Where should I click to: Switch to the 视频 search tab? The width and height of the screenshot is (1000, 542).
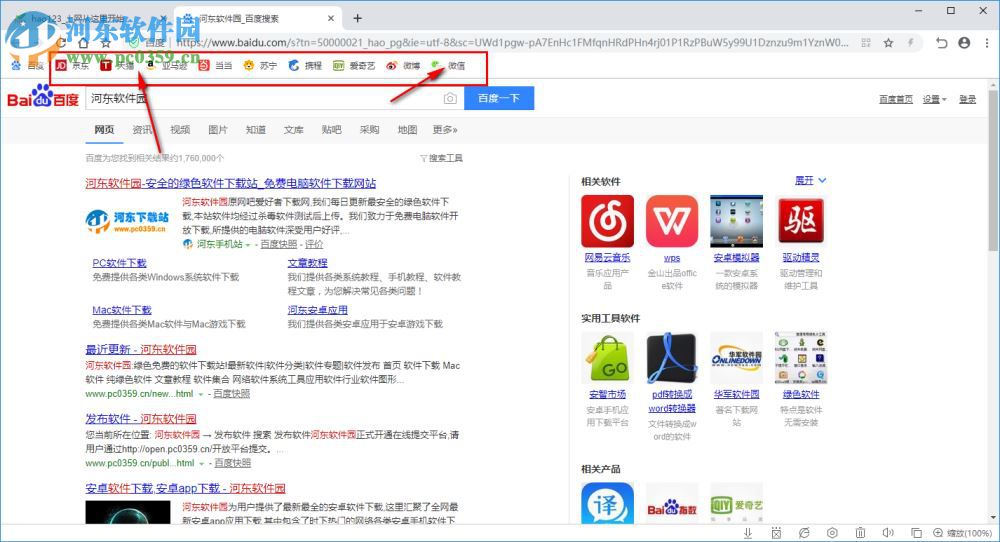(x=180, y=129)
